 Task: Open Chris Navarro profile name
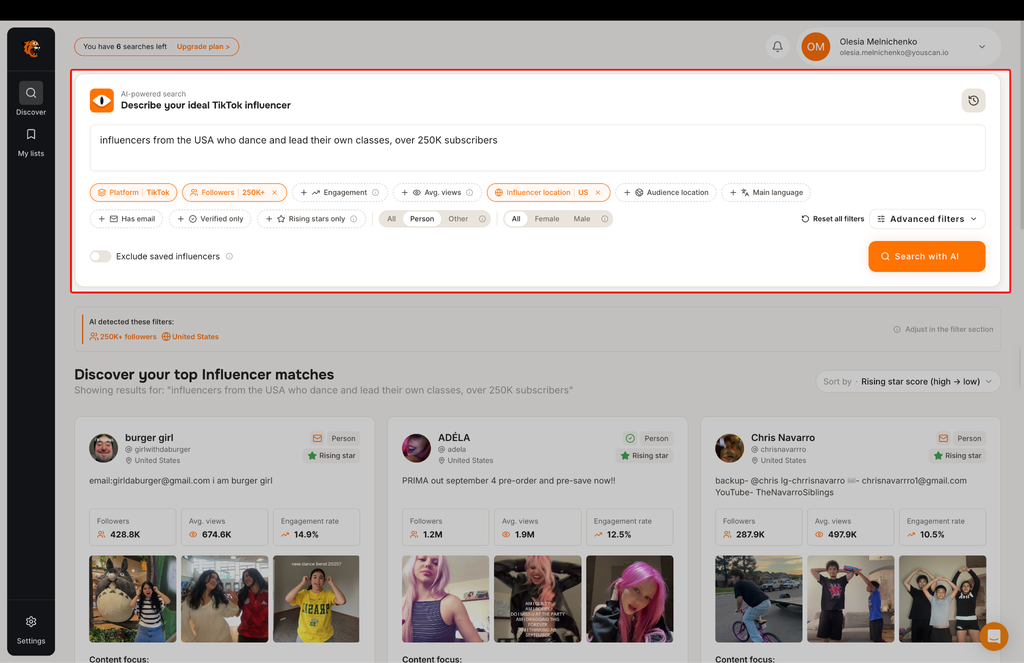coord(782,438)
